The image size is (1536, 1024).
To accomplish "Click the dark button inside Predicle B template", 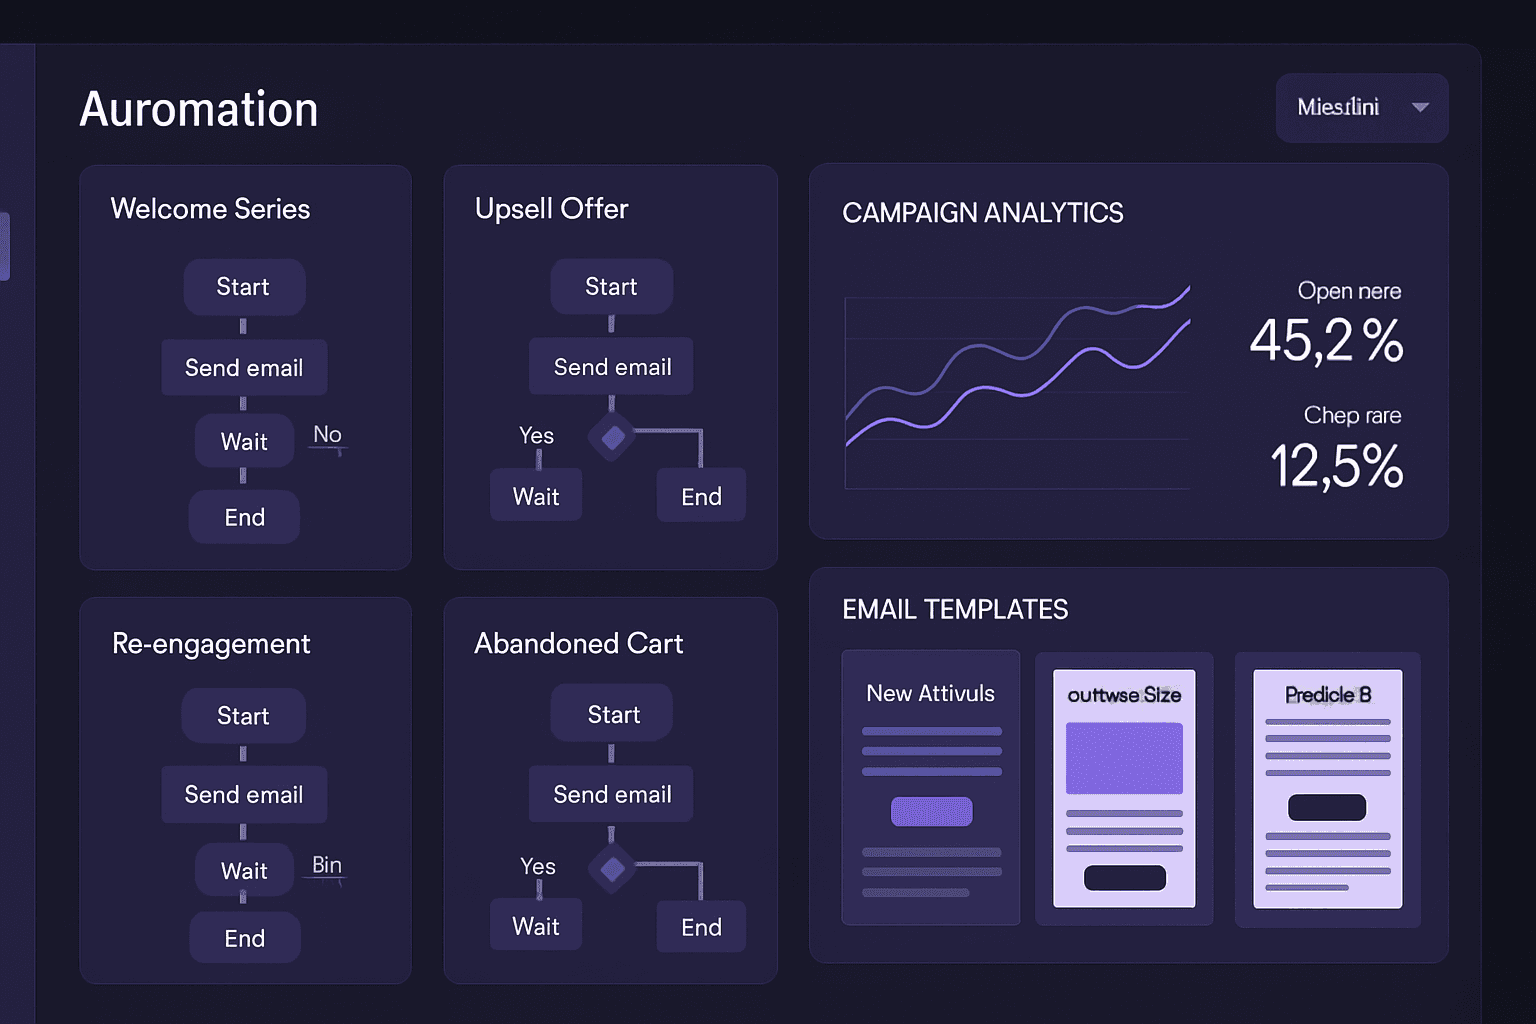I will tap(1327, 806).
